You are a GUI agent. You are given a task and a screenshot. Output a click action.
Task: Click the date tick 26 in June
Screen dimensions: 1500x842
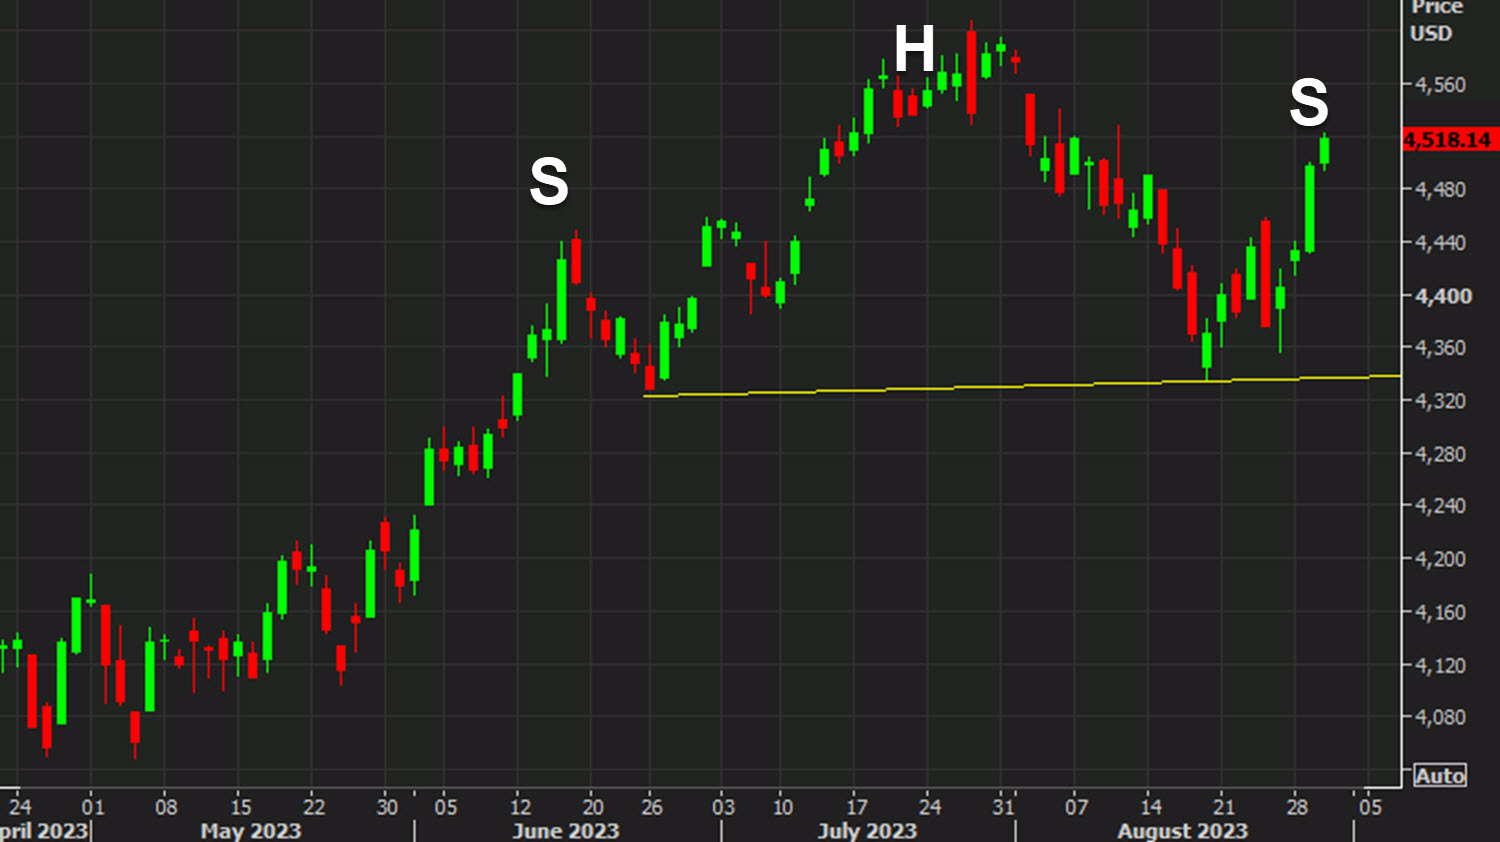coord(651,806)
